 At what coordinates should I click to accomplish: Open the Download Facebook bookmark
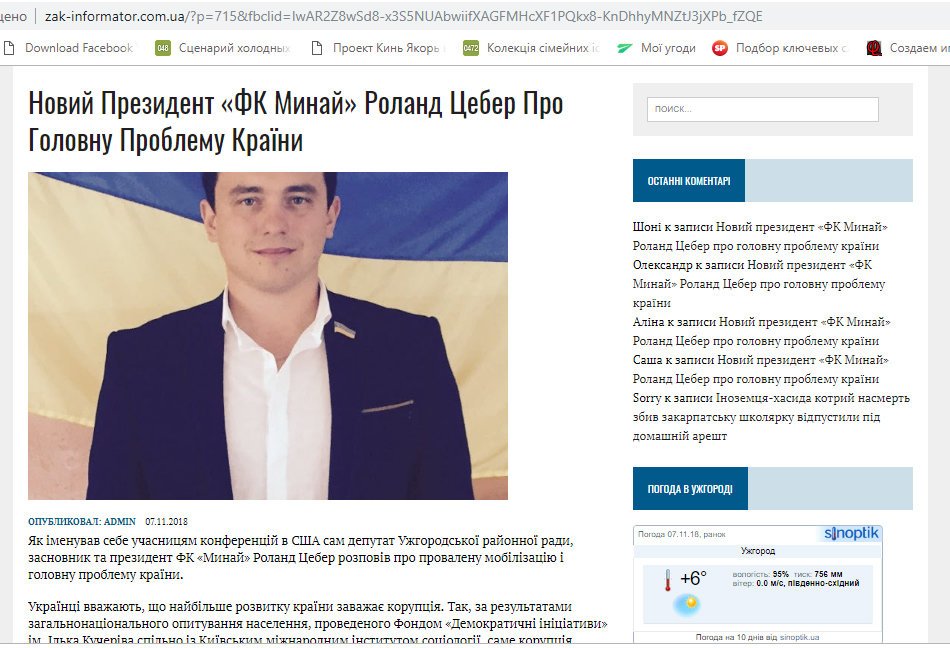click(x=68, y=48)
